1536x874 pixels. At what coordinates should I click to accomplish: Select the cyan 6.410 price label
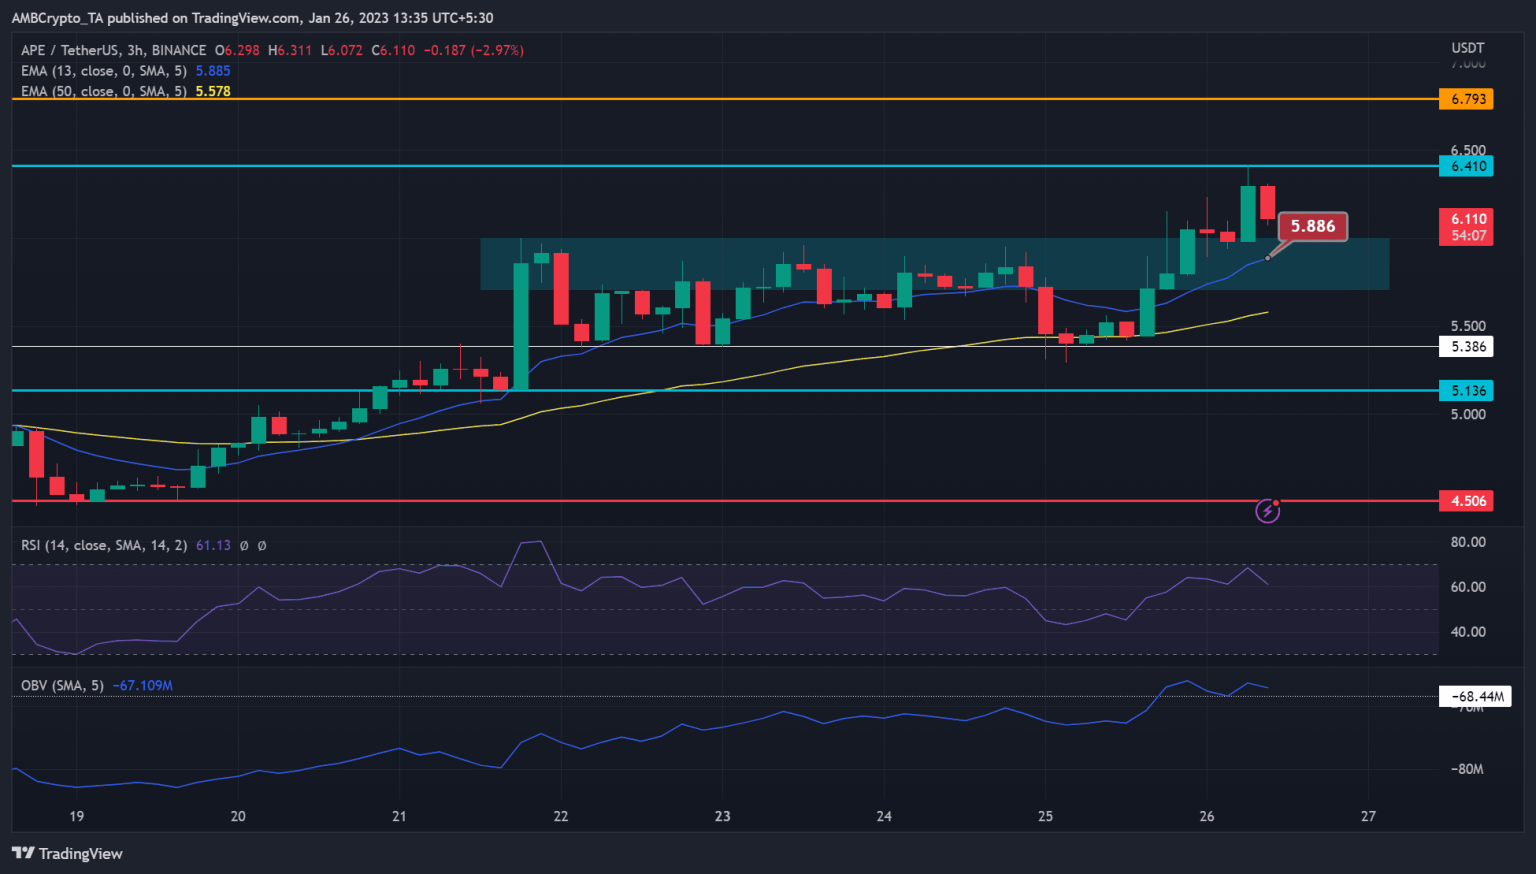(x=1467, y=166)
